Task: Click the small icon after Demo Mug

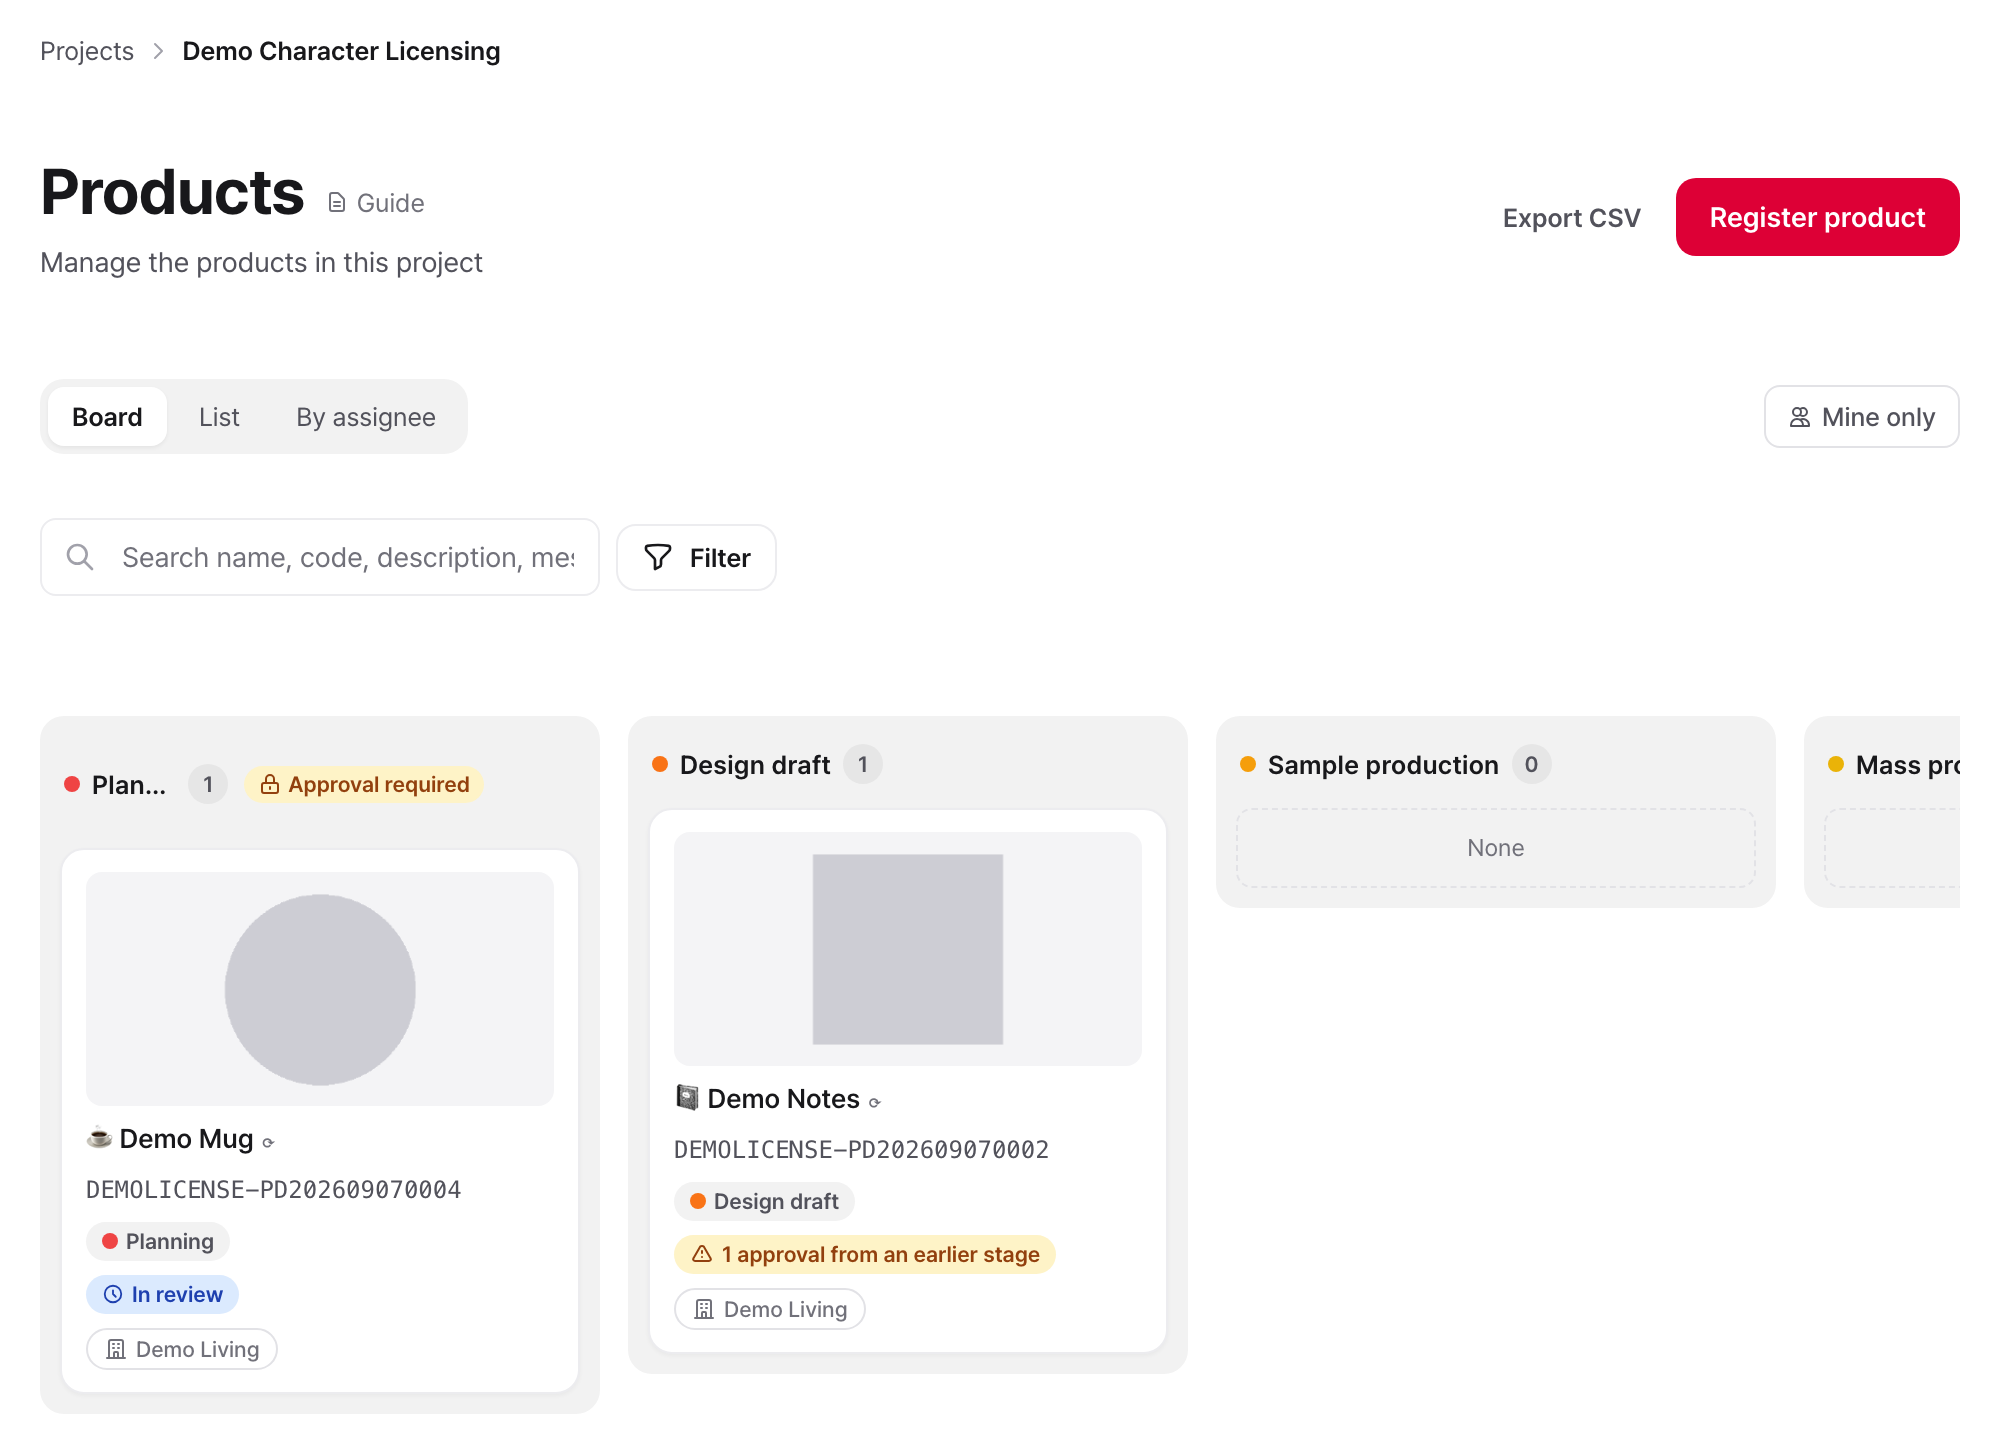Action: pos(268,1142)
